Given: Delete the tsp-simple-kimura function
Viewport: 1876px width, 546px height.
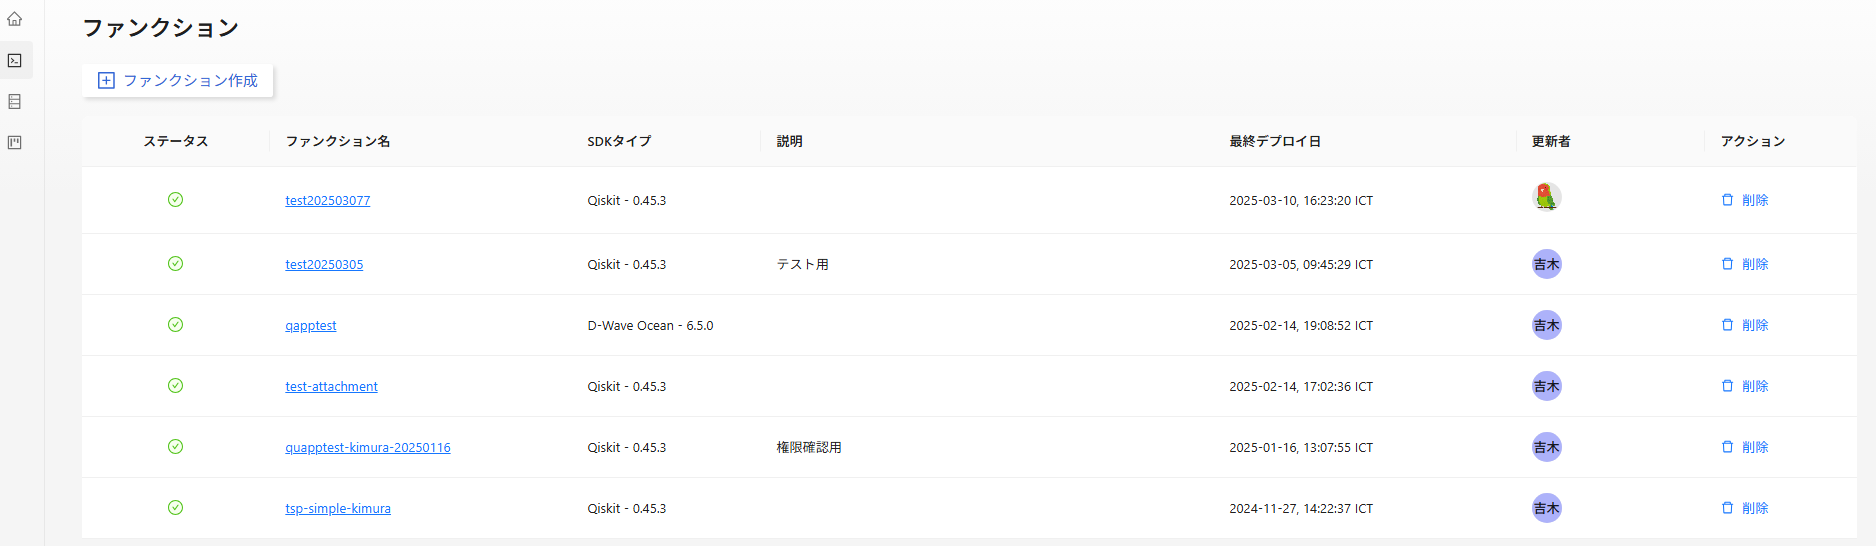Looking at the screenshot, I should (1744, 508).
